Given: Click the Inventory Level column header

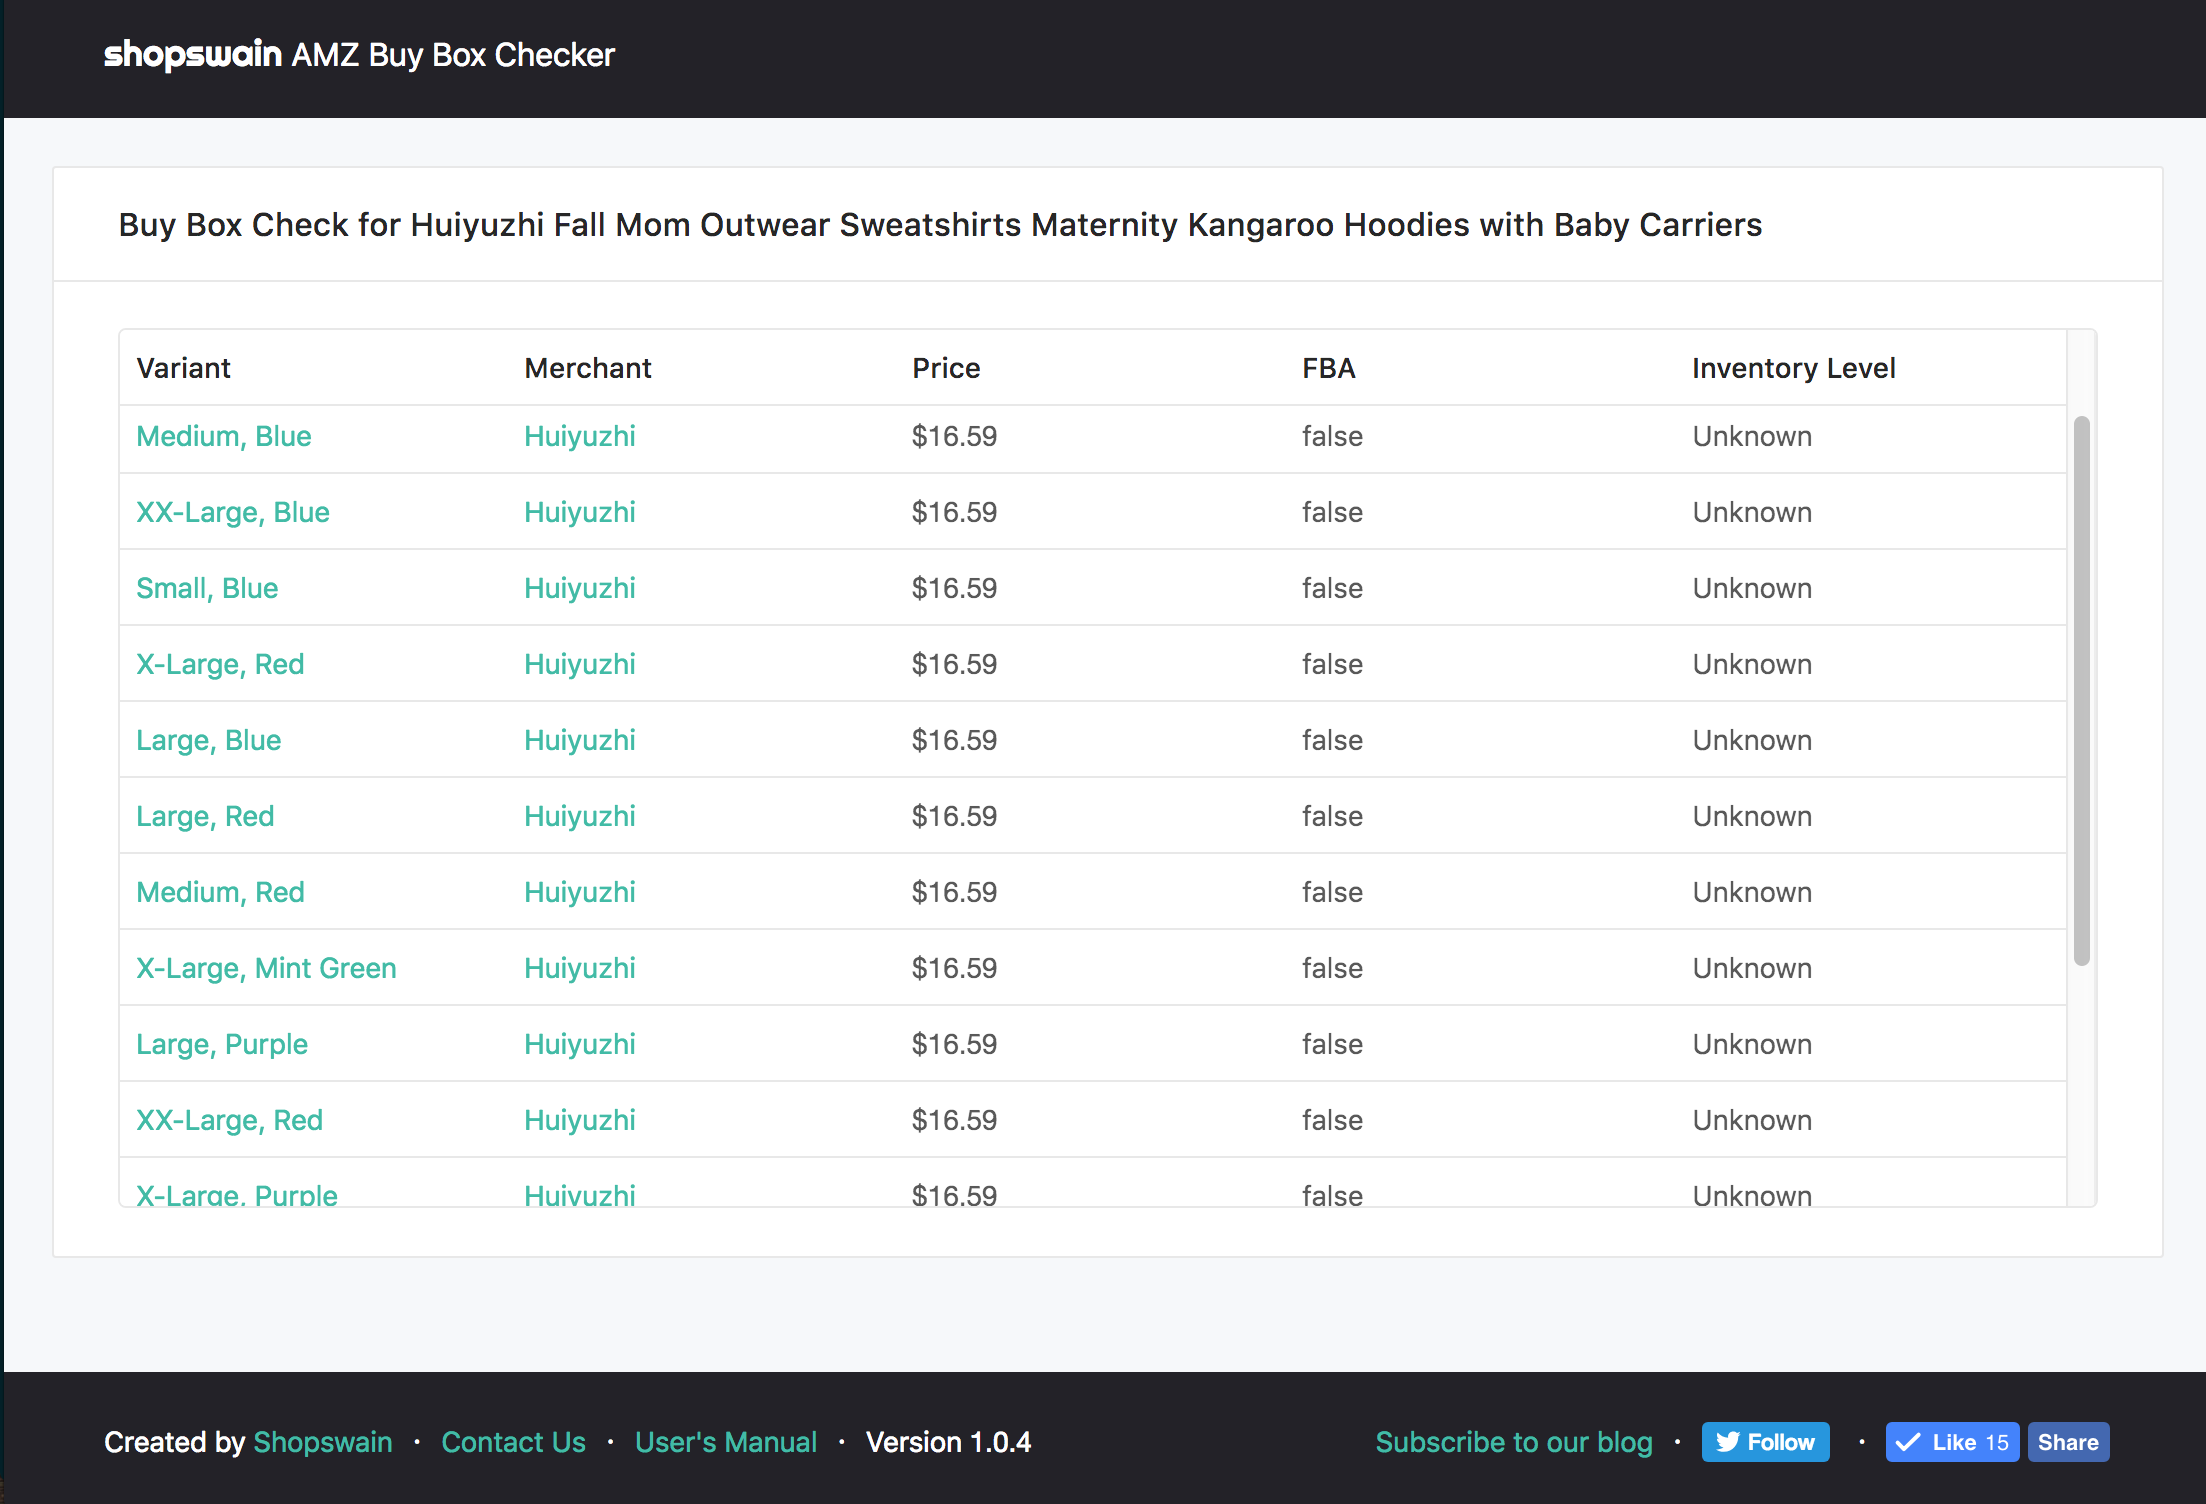Looking at the screenshot, I should 1794,368.
